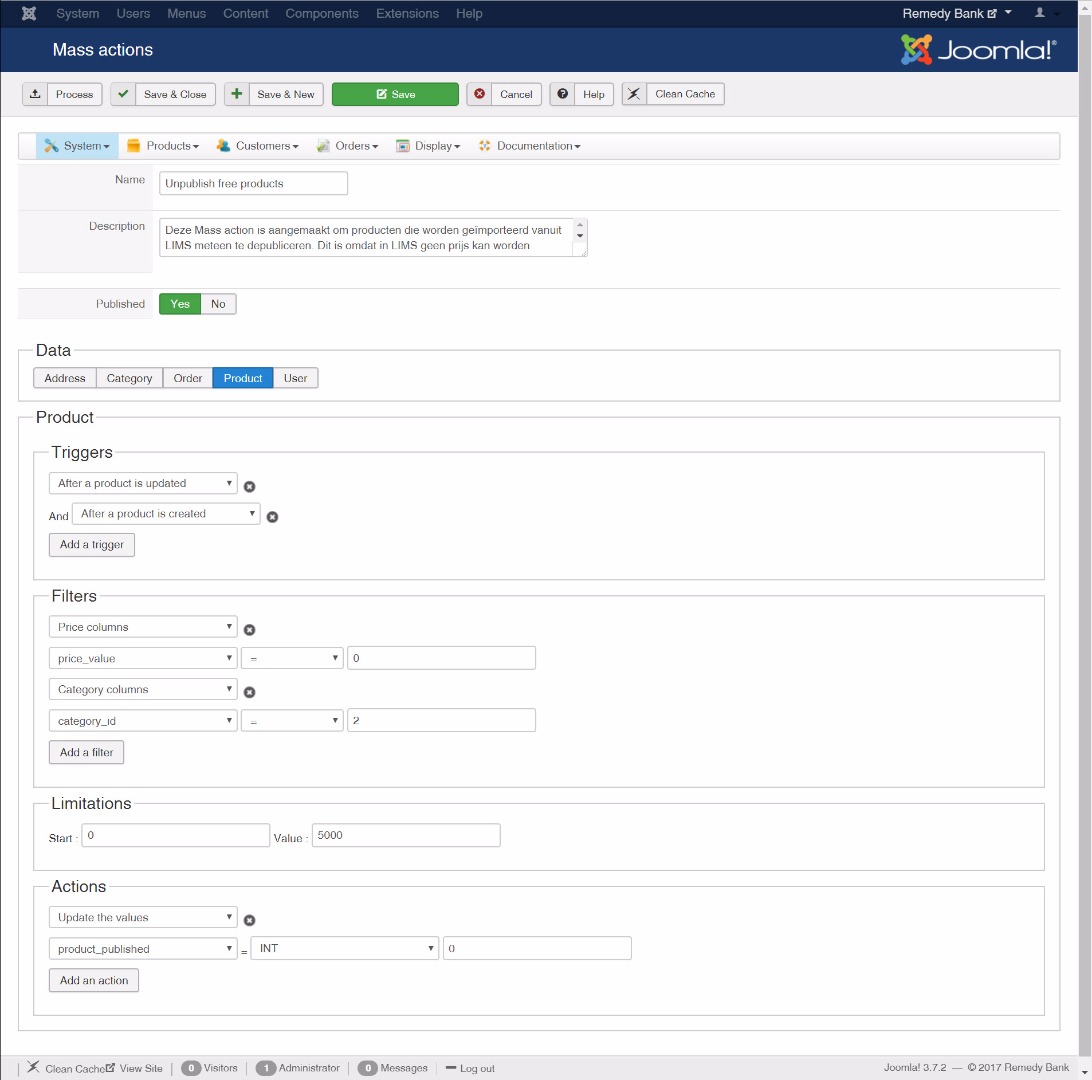Viewport: 1092px width, 1080px height.
Task: Open the Content menu in top bar
Action: pos(246,13)
